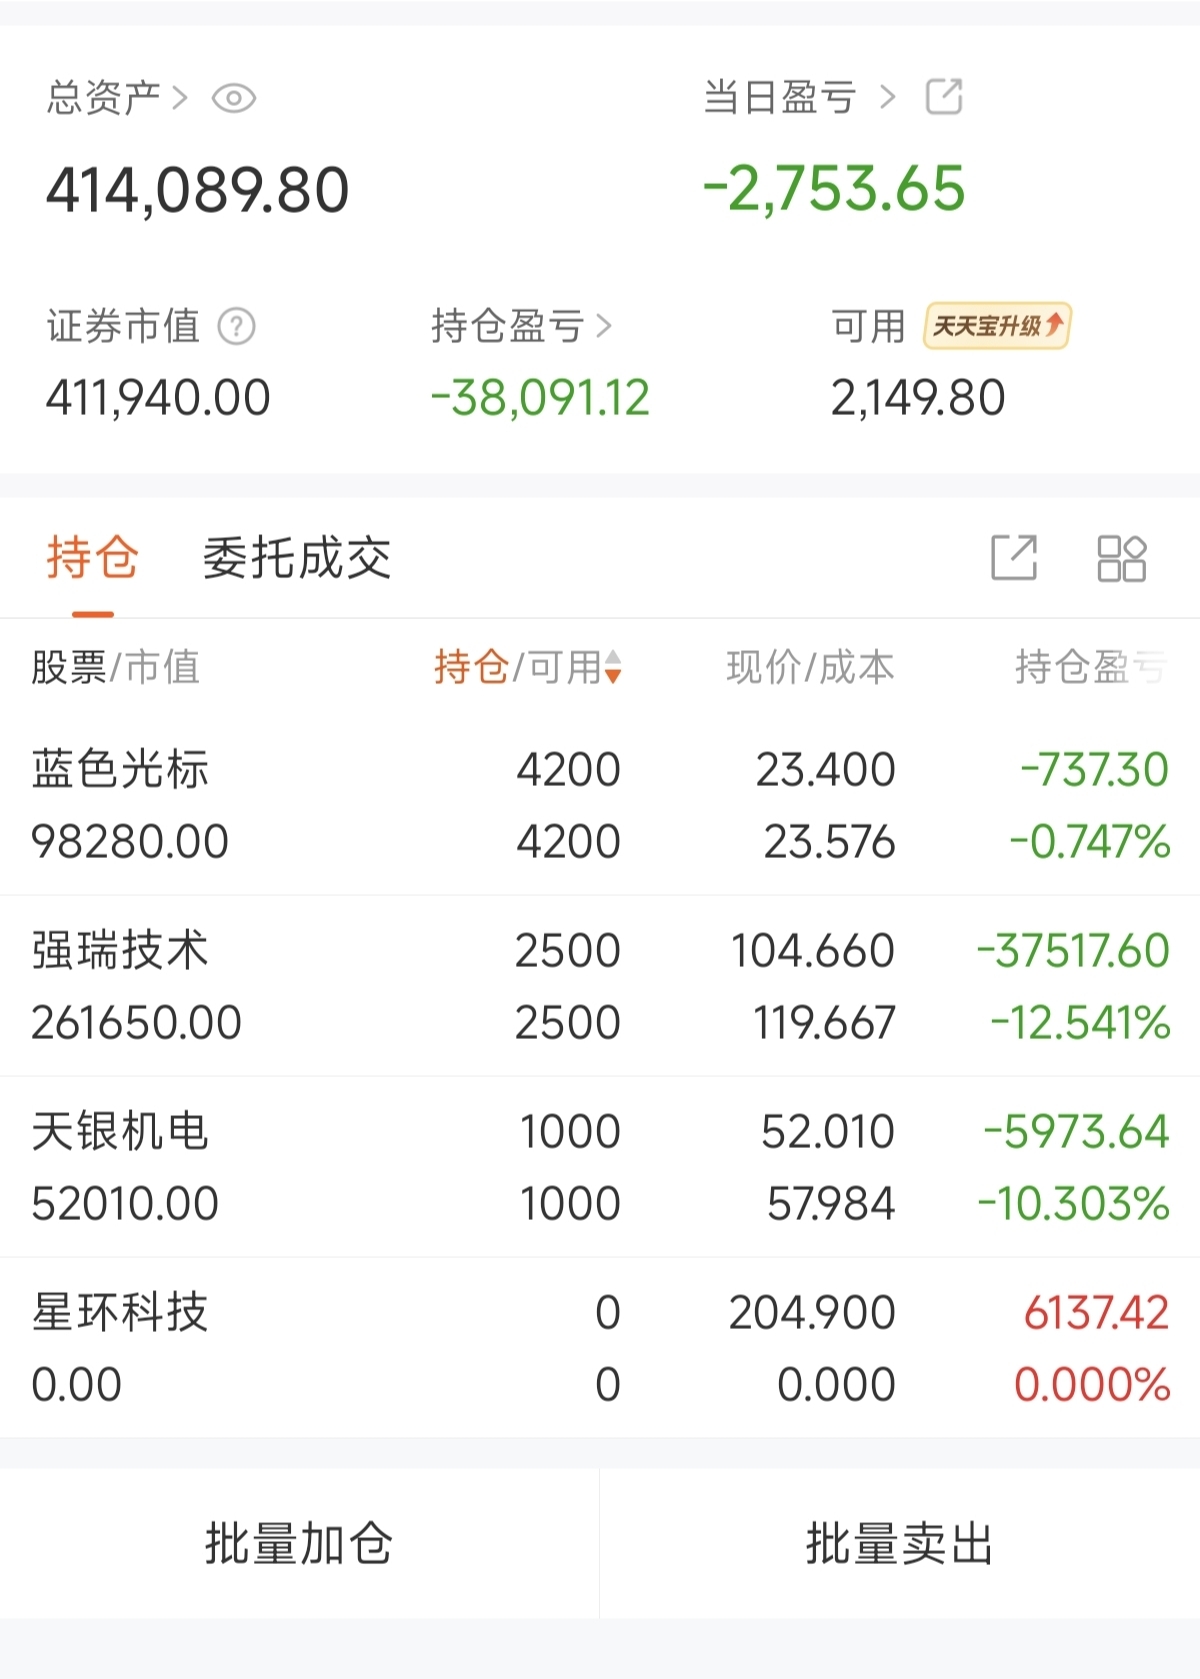The height and width of the screenshot is (1679, 1200).
Task: Tap the 天天宝升级 badge
Action: pyautogui.click(x=997, y=326)
